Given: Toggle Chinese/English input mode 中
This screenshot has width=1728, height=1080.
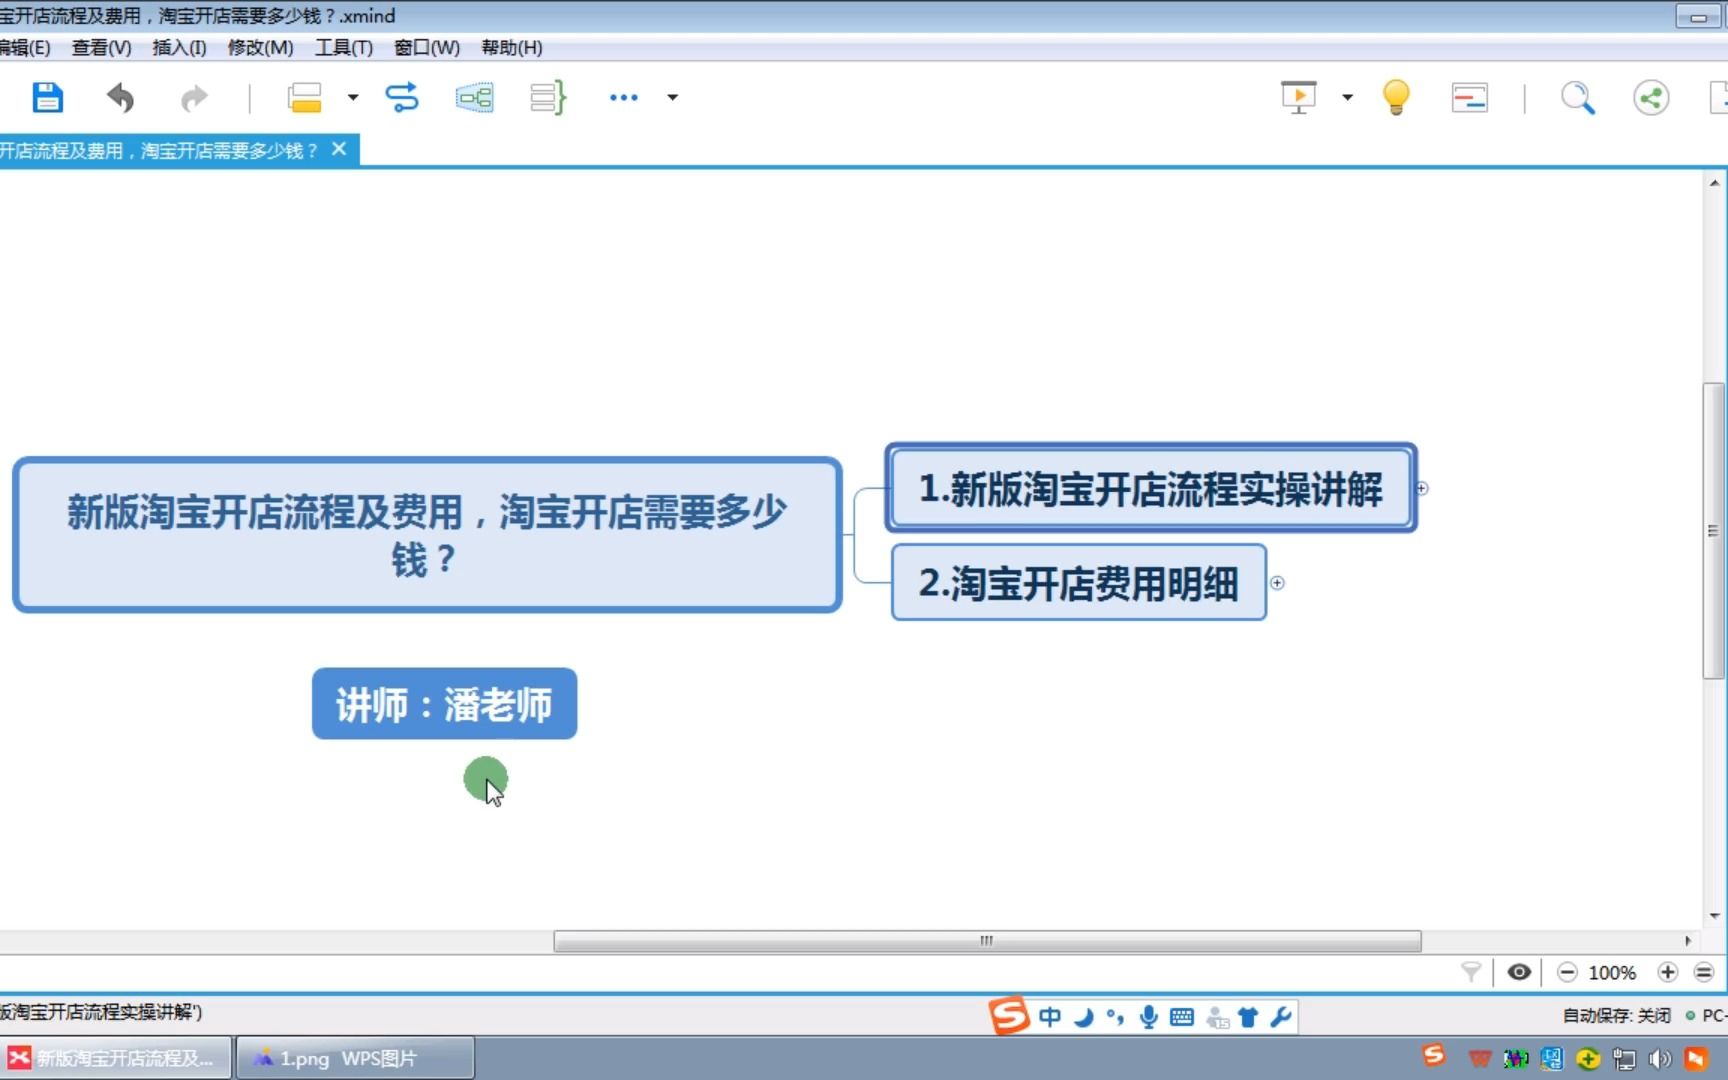Looking at the screenshot, I should pos(1049,1017).
